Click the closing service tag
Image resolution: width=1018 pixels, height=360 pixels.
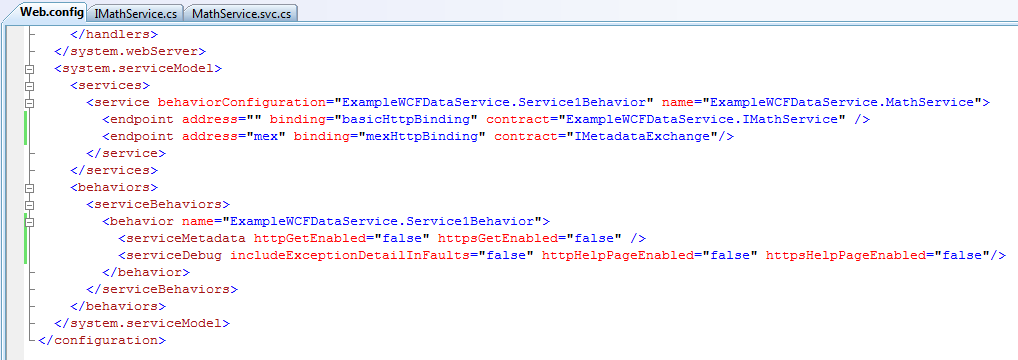tap(126, 153)
